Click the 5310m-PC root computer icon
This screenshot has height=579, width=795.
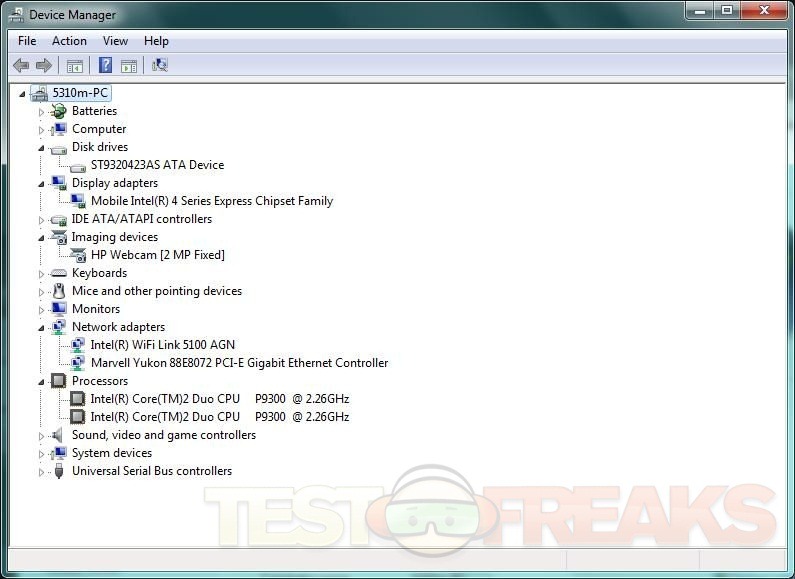(x=39, y=93)
